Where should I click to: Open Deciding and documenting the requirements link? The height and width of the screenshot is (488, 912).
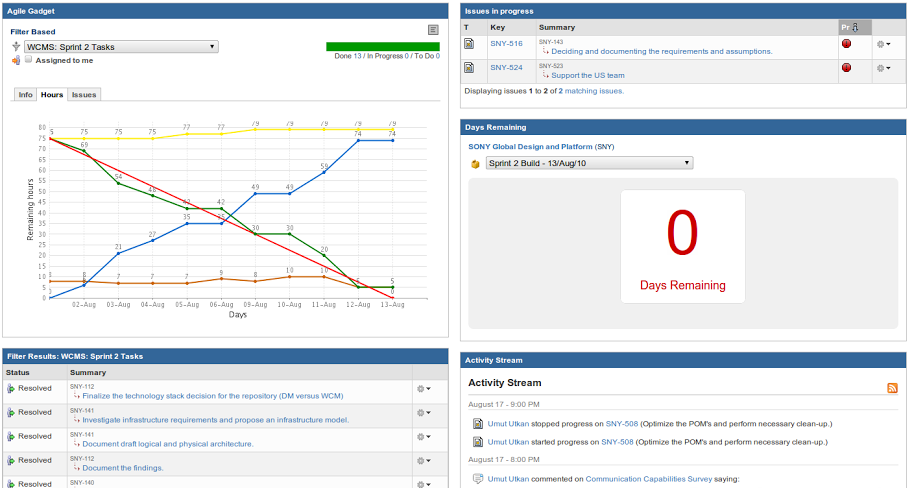coord(662,51)
